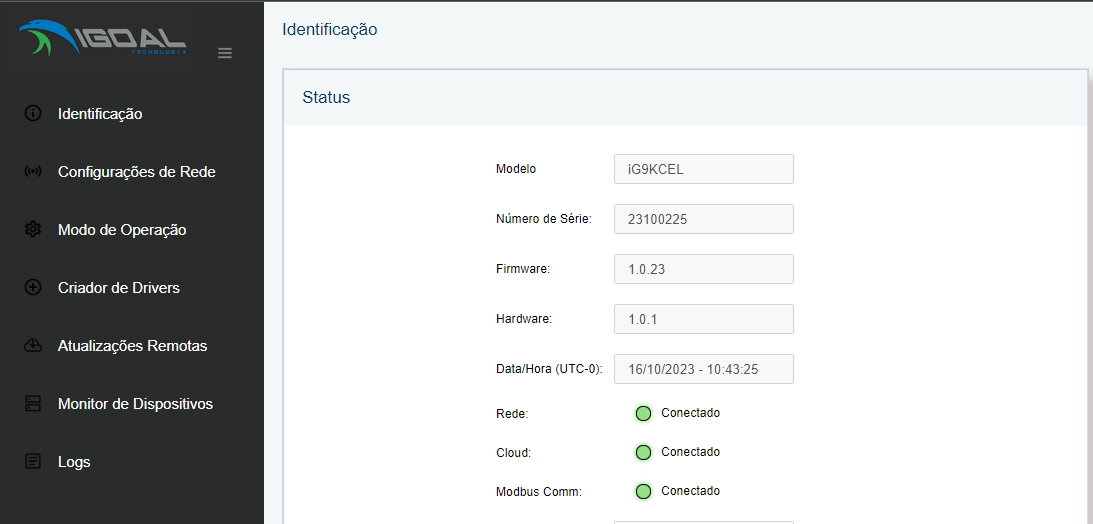The width and height of the screenshot is (1093, 524).
Task: Go to Modo de Operação
Action: (122, 230)
